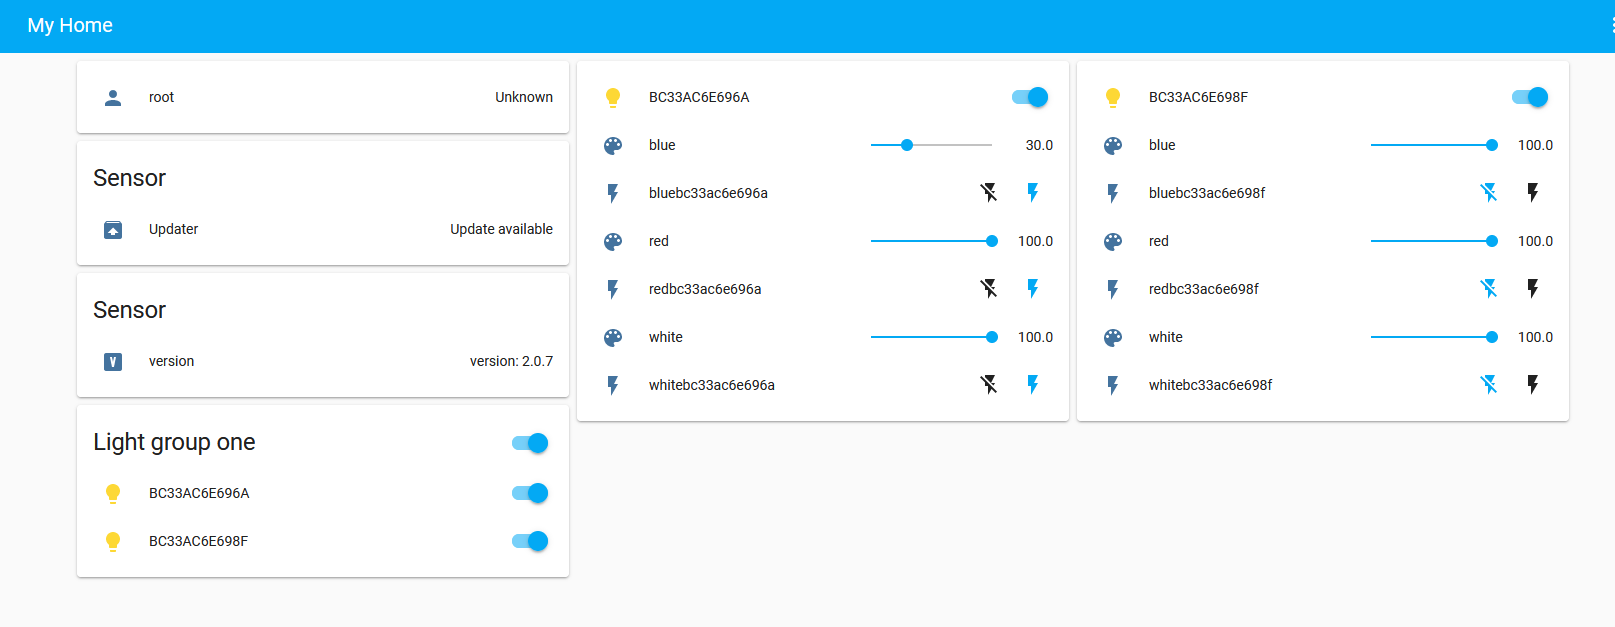Click palette icon for red in BC33AC6E696A card
1615x627 pixels.
tap(613, 241)
